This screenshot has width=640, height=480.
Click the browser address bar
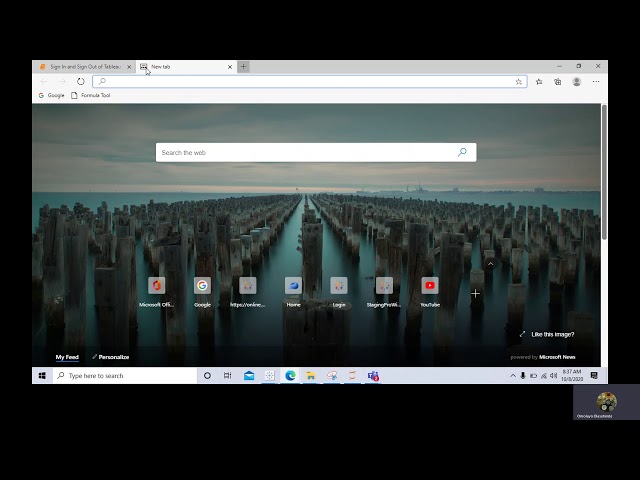tap(309, 82)
